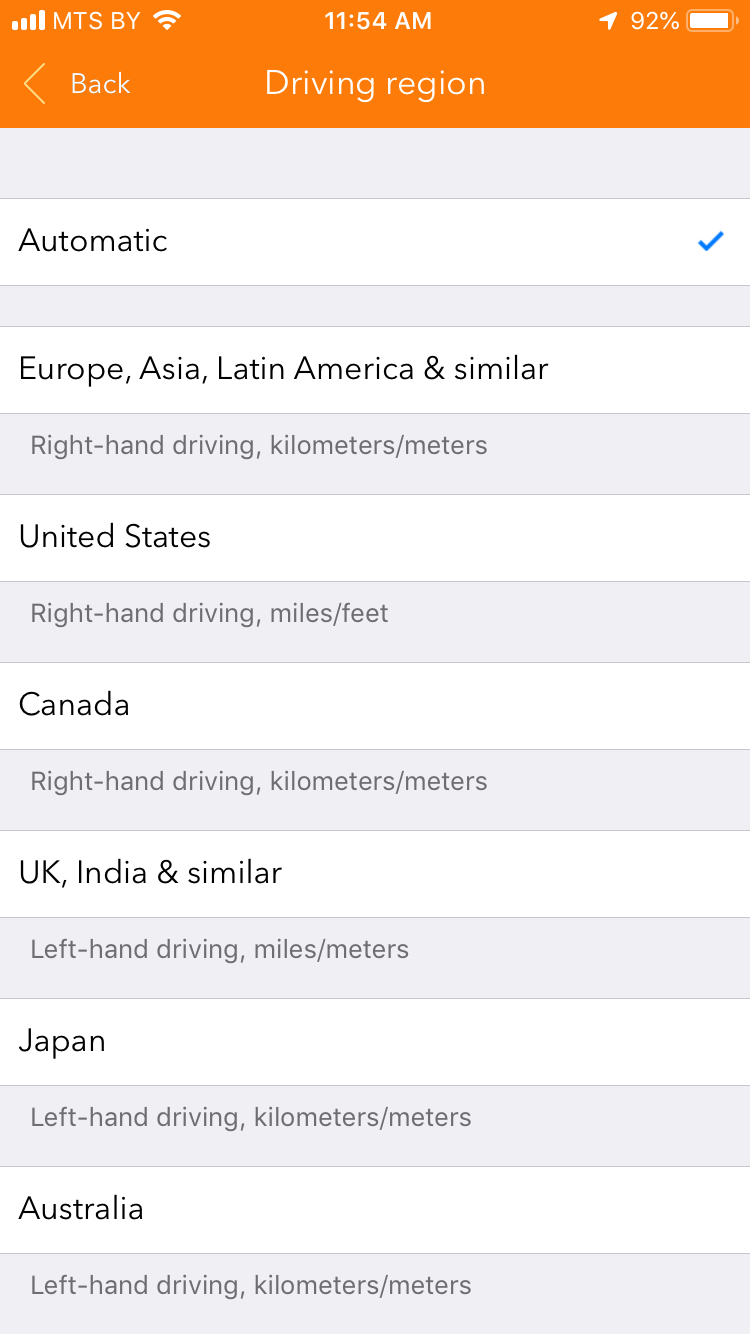This screenshot has width=750, height=1334.
Task: Tap the 11:54 AM clock
Action: 378,21
